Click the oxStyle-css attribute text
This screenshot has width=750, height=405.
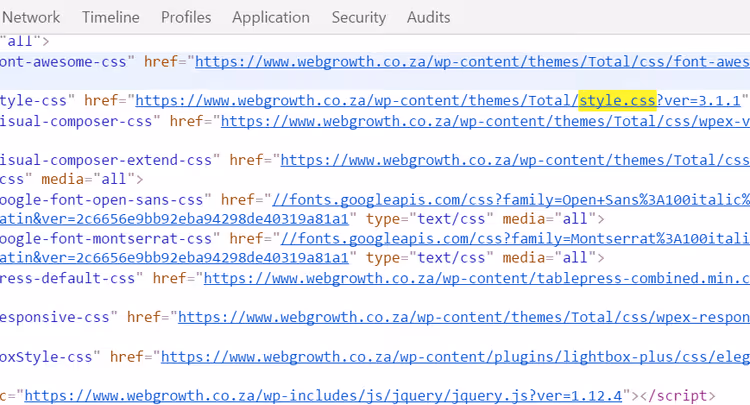coord(46,356)
